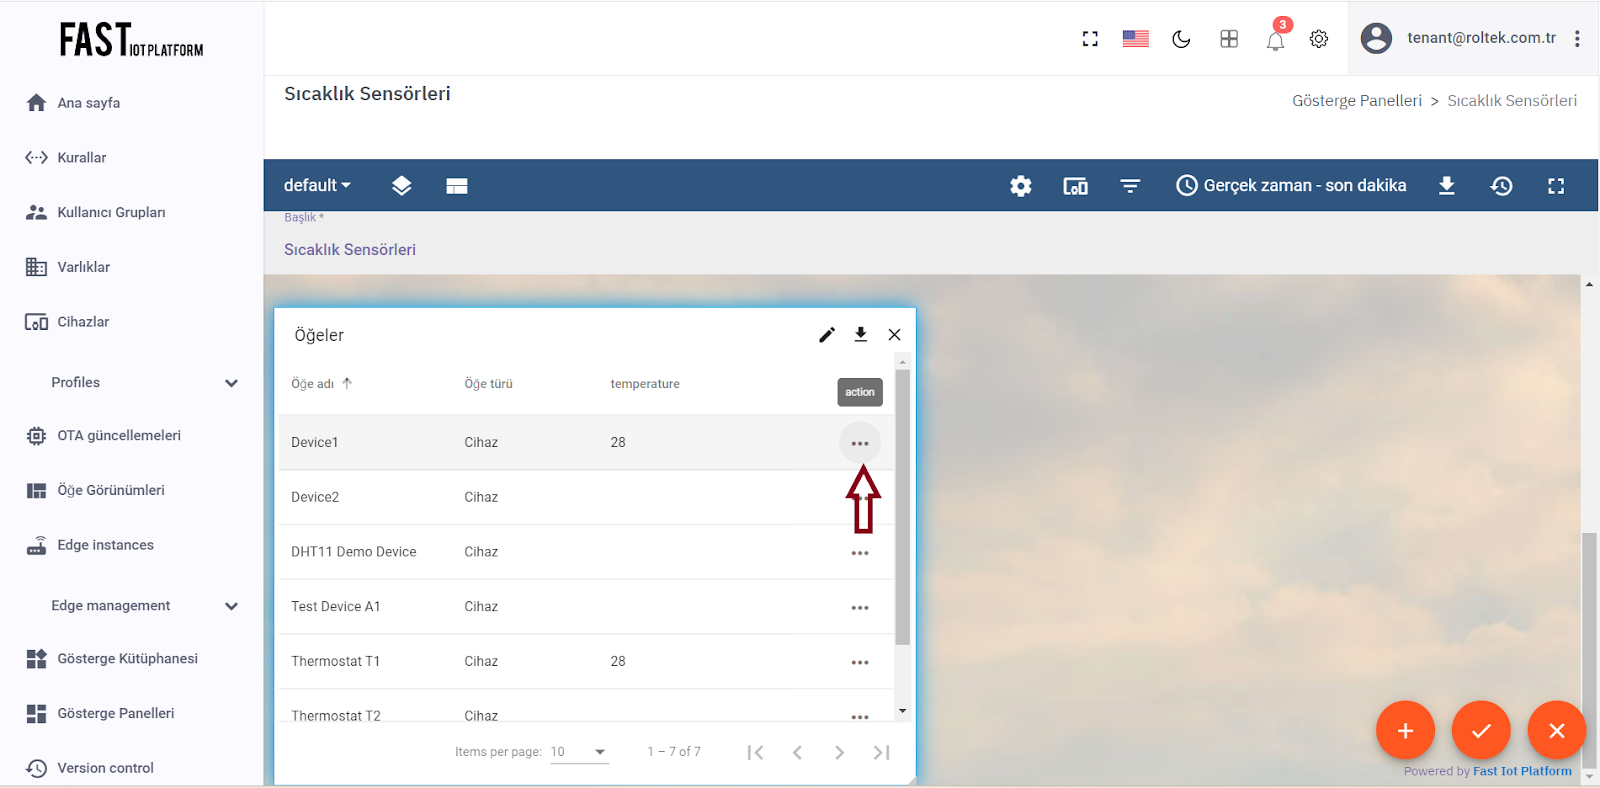The width and height of the screenshot is (1600, 788).
Task: Go to next table page
Action: coord(839,752)
